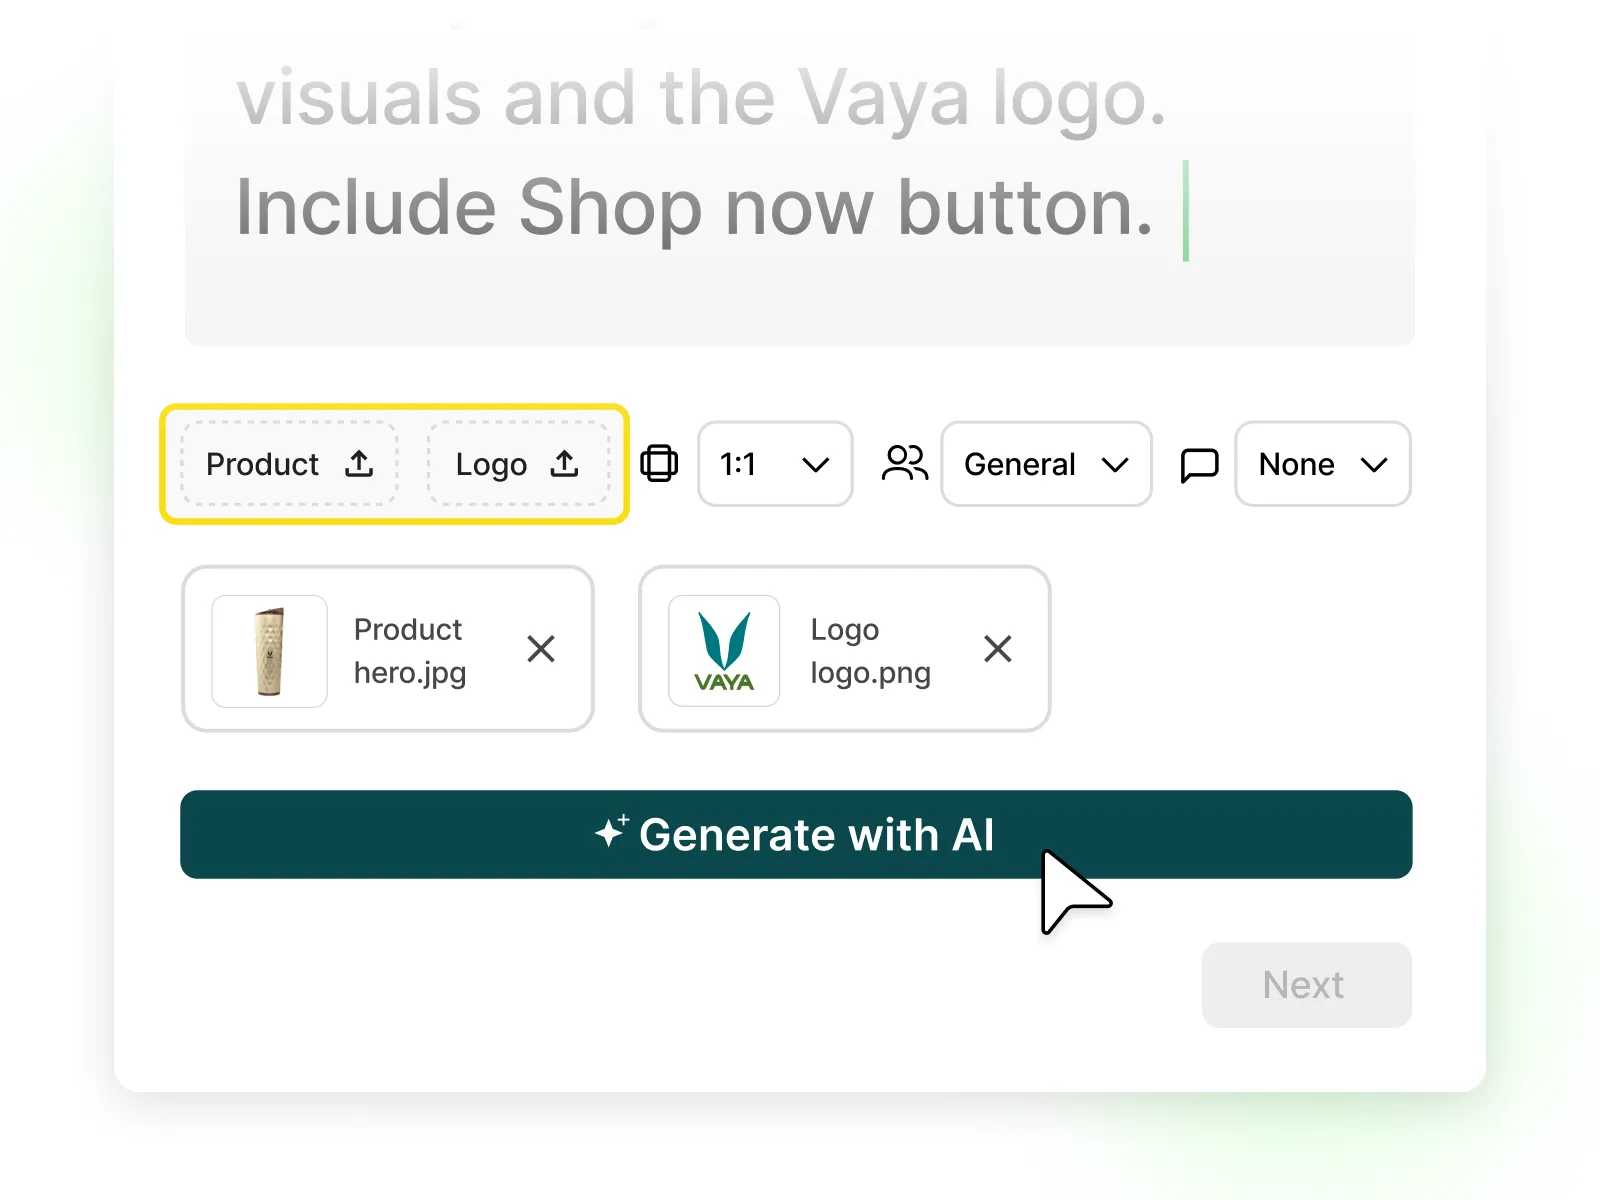
Task: Click the audience (people) icon
Action: click(x=904, y=463)
